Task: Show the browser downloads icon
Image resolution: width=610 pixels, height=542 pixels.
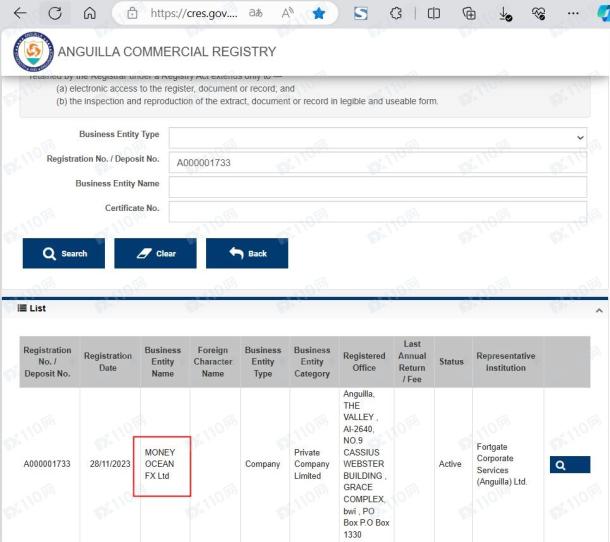Action: tap(505, 14)
